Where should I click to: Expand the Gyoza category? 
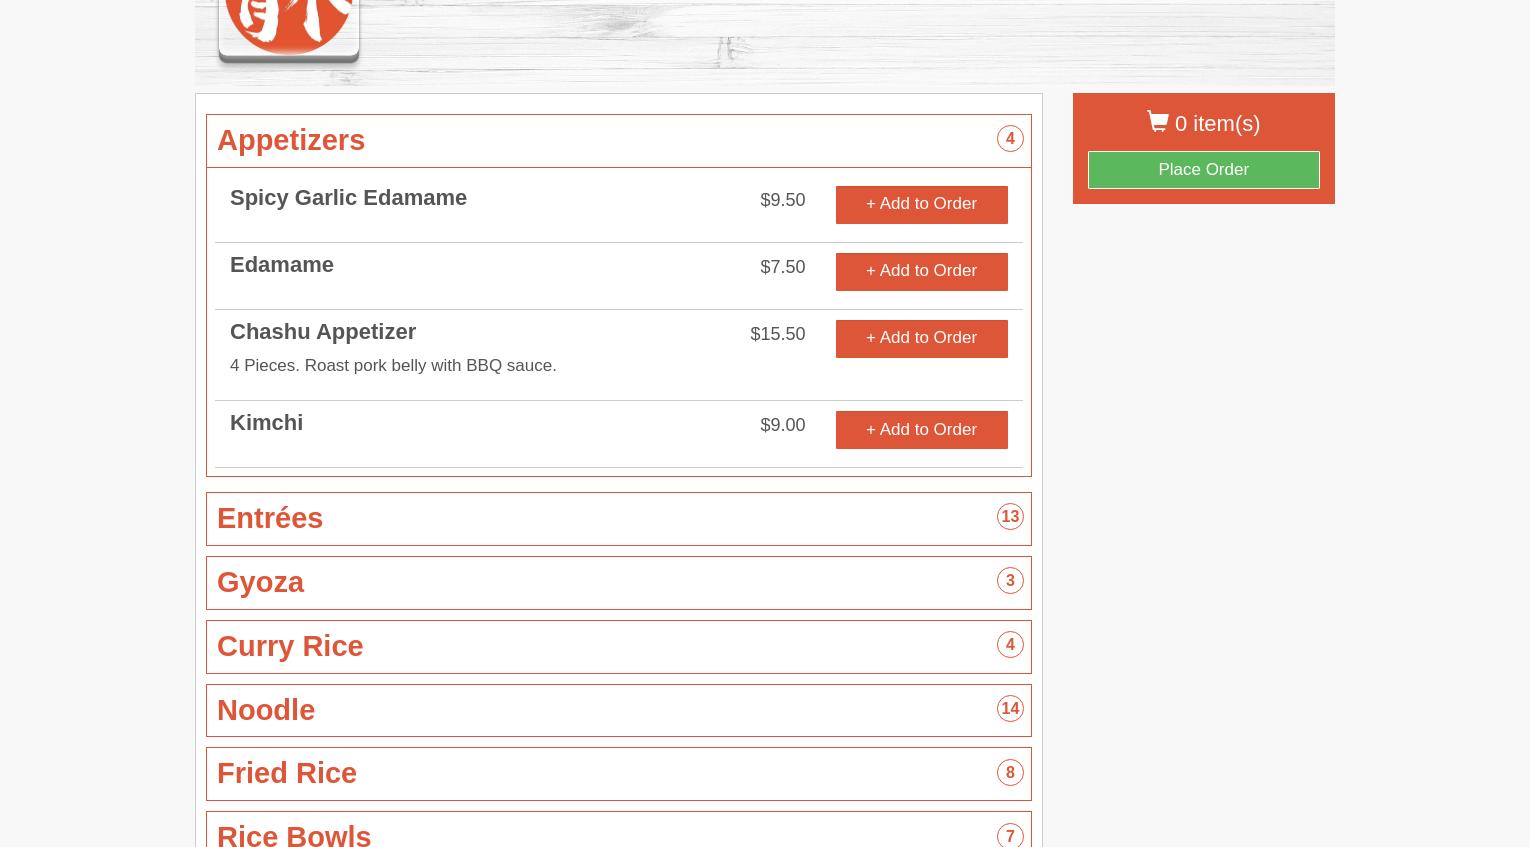pos(618,582)
